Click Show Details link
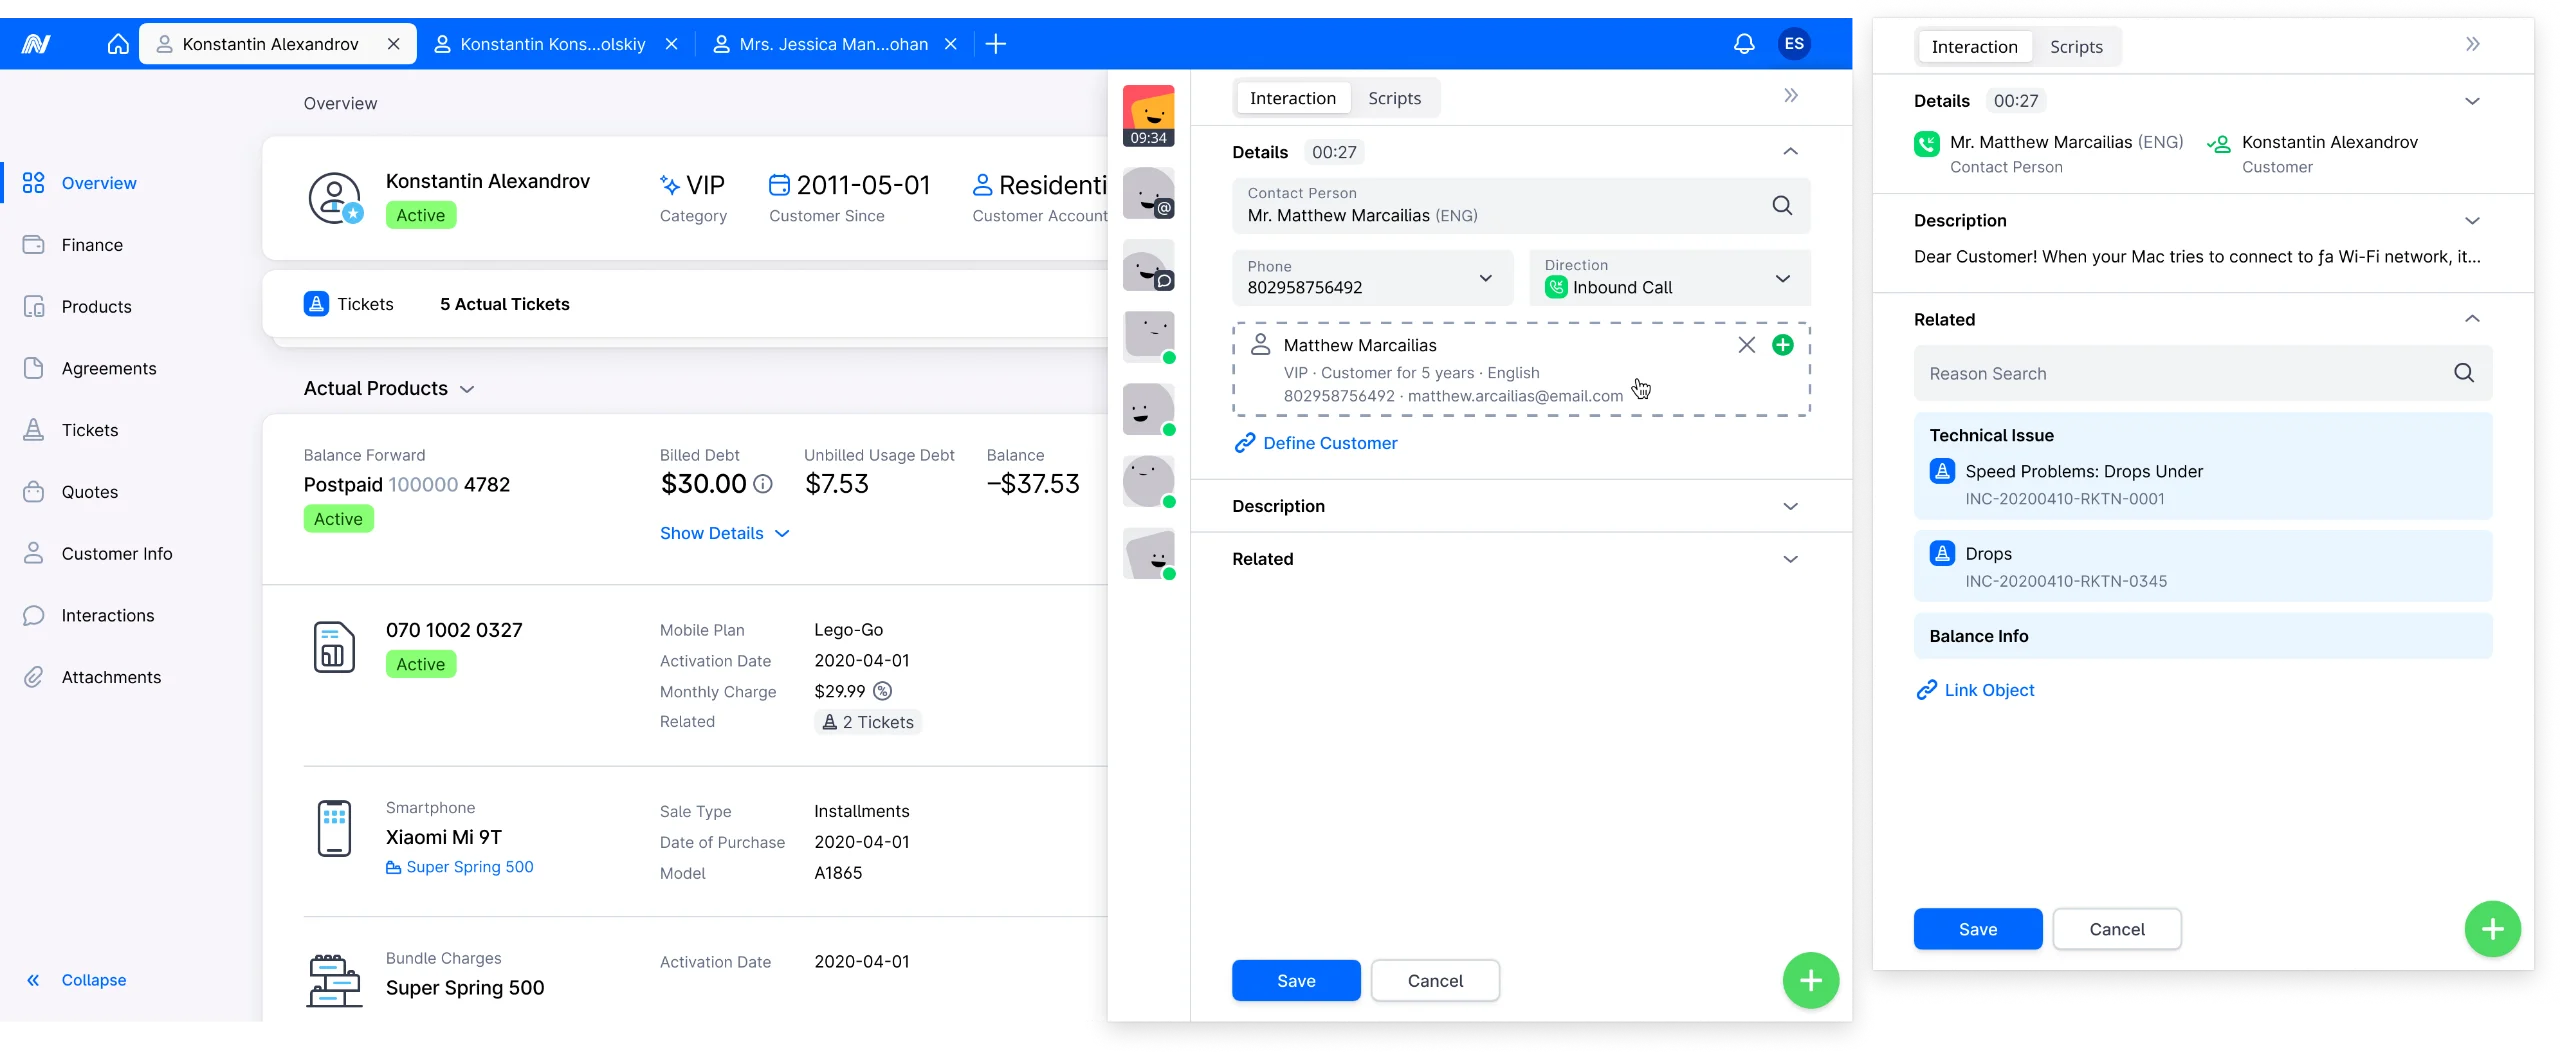 725,533
